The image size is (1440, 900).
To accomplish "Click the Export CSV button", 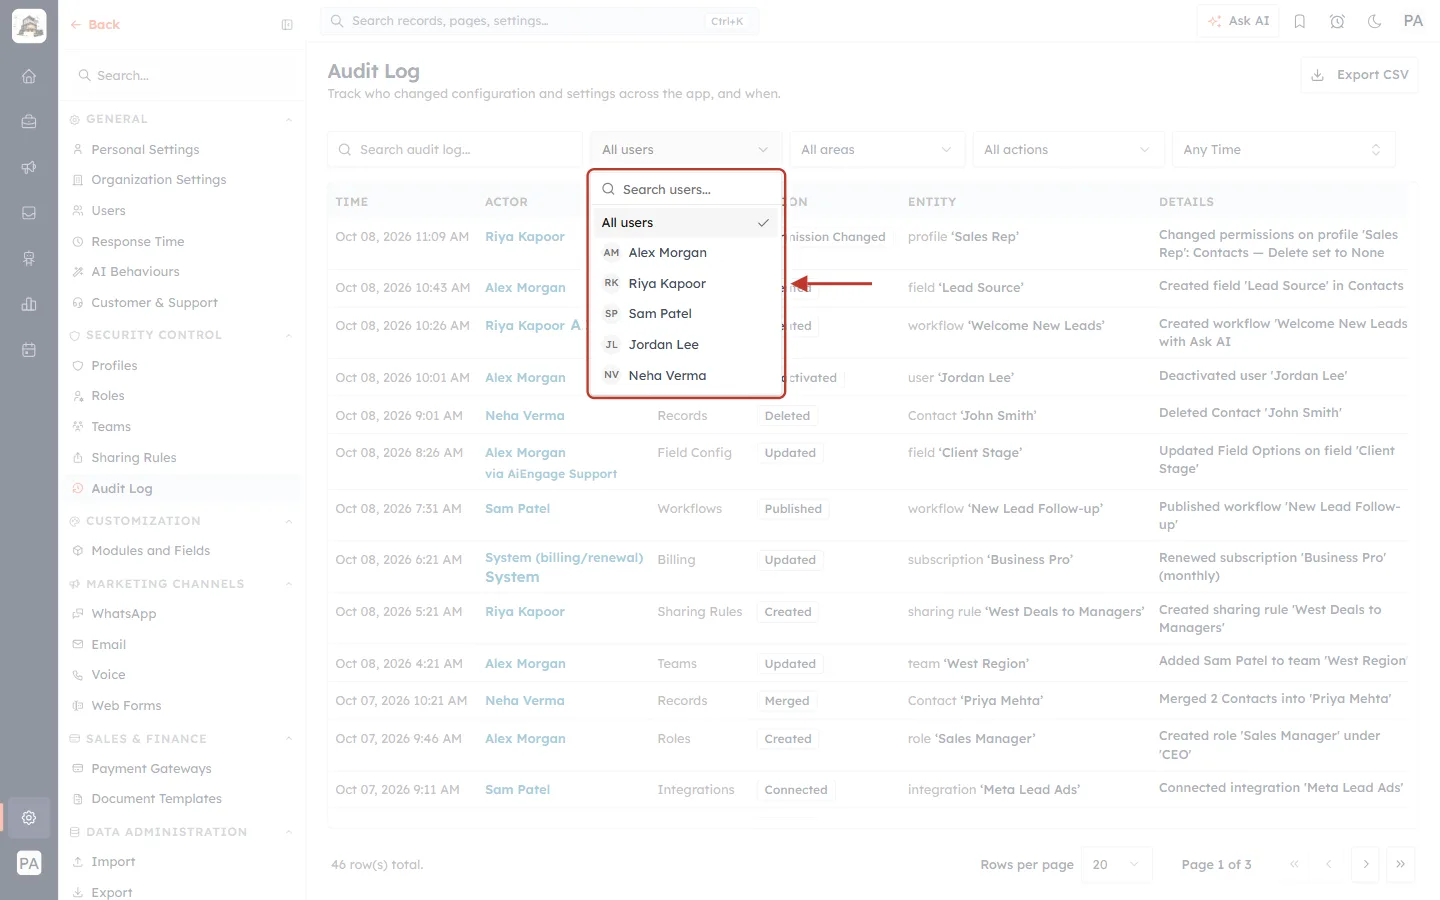I will [1359, 75].
